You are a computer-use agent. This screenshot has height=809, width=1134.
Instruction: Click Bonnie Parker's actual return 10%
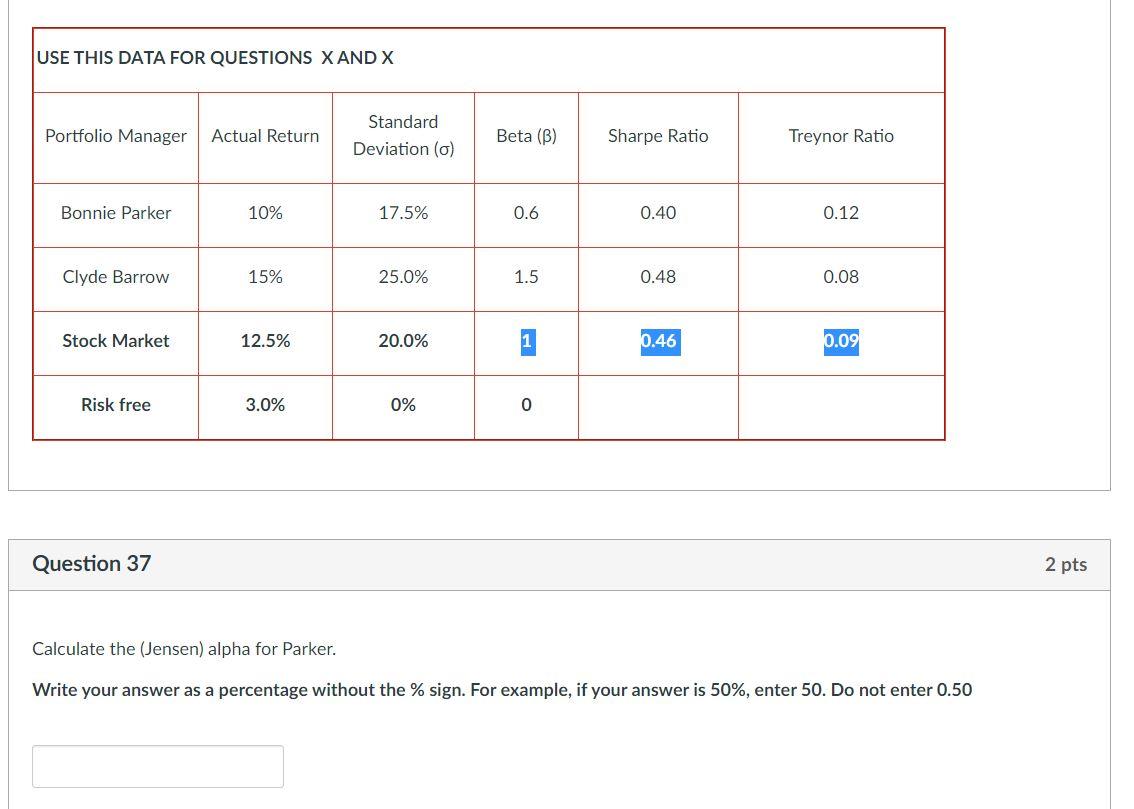point(265,213)
